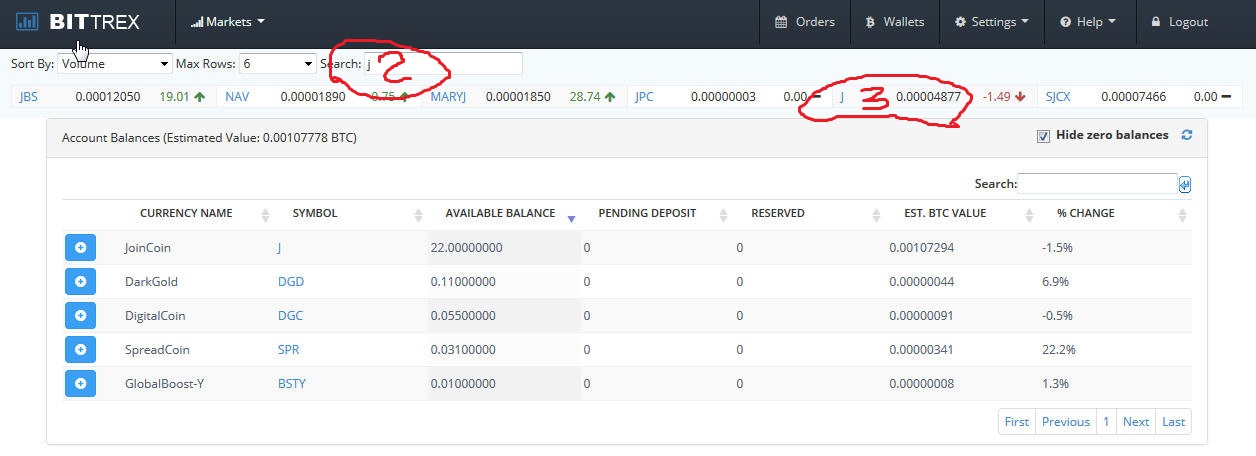Expand the DigitalCoin row plus icon
The width and height of the screenshot is (1256, 456).
coord(80,316)
